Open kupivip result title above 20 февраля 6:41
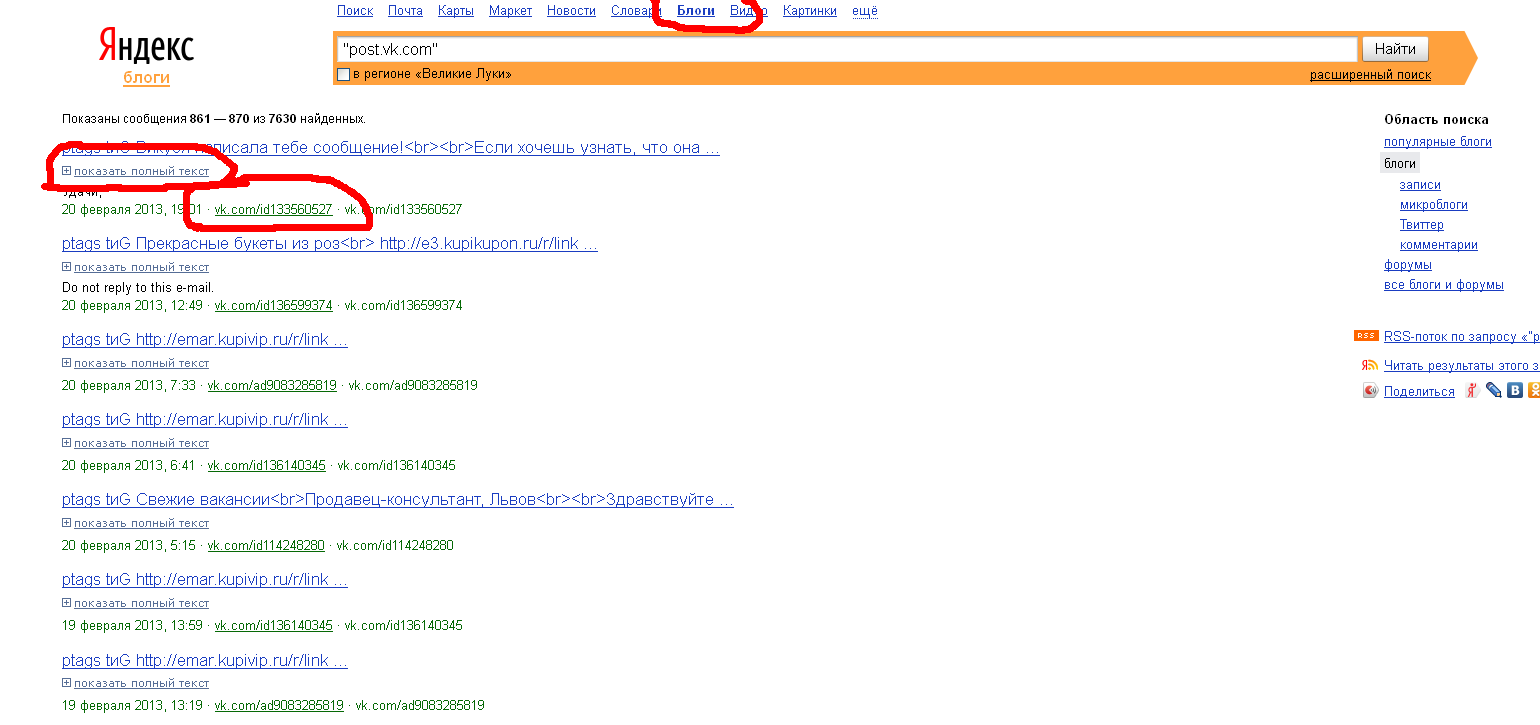The height and width of the screenshot is (725, 1540). [x=205, y=420]
